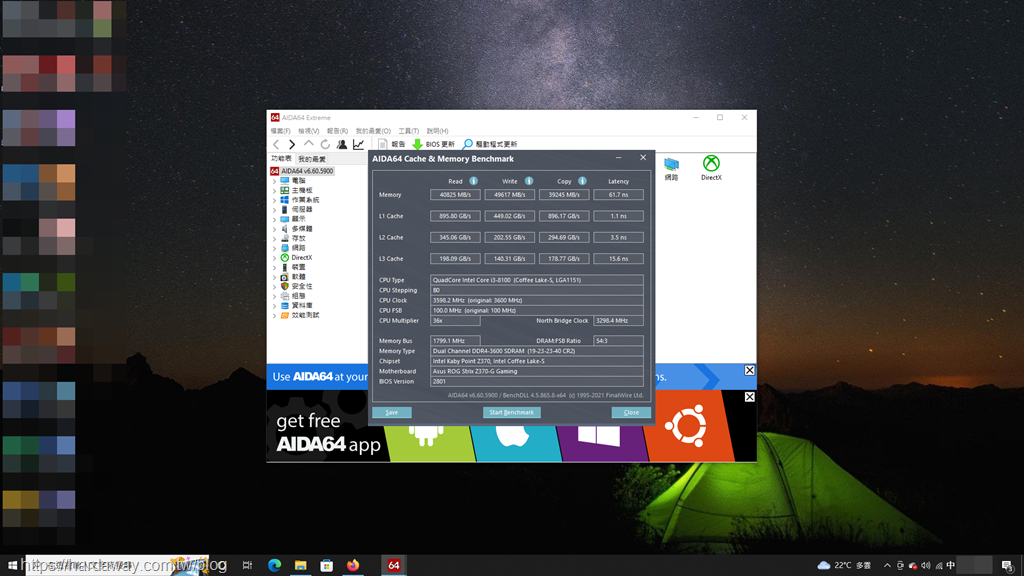
Task: Click the Motherboard field Asus ROG Strix Z370-G
Action: (x=537, y=372)
